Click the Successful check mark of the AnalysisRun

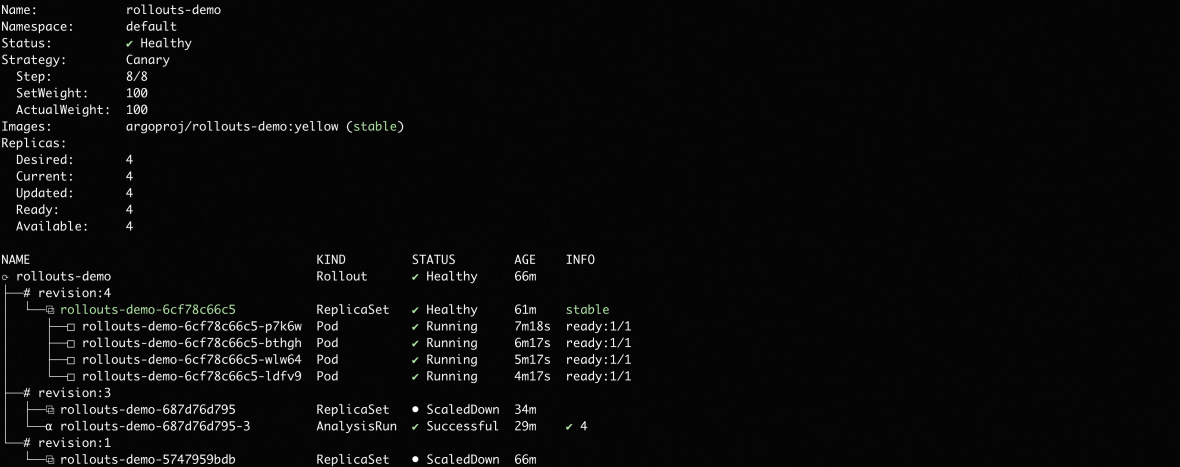tap(415, 427)
